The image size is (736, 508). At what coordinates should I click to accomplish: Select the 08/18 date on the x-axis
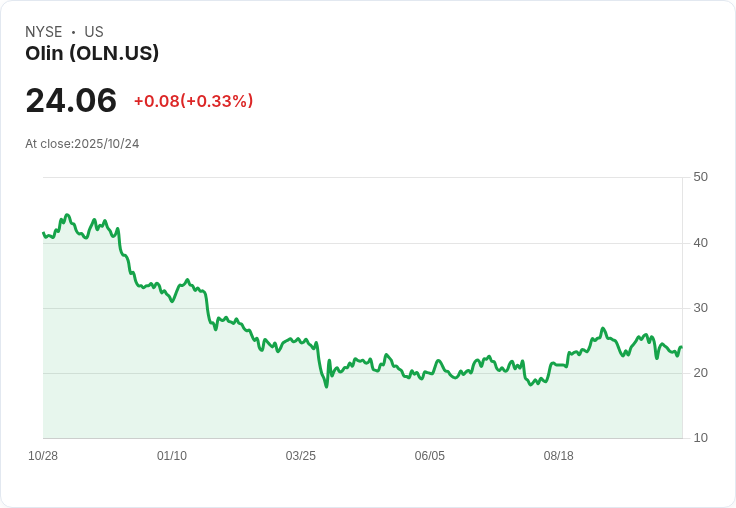(x=559, y=456)
